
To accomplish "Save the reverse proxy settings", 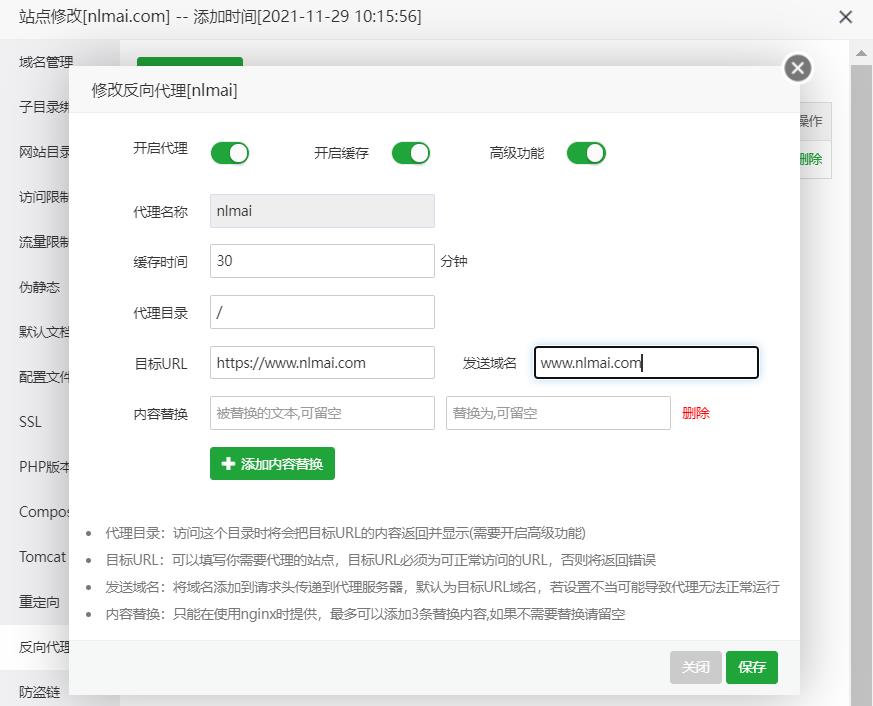I will coord(752,667).
